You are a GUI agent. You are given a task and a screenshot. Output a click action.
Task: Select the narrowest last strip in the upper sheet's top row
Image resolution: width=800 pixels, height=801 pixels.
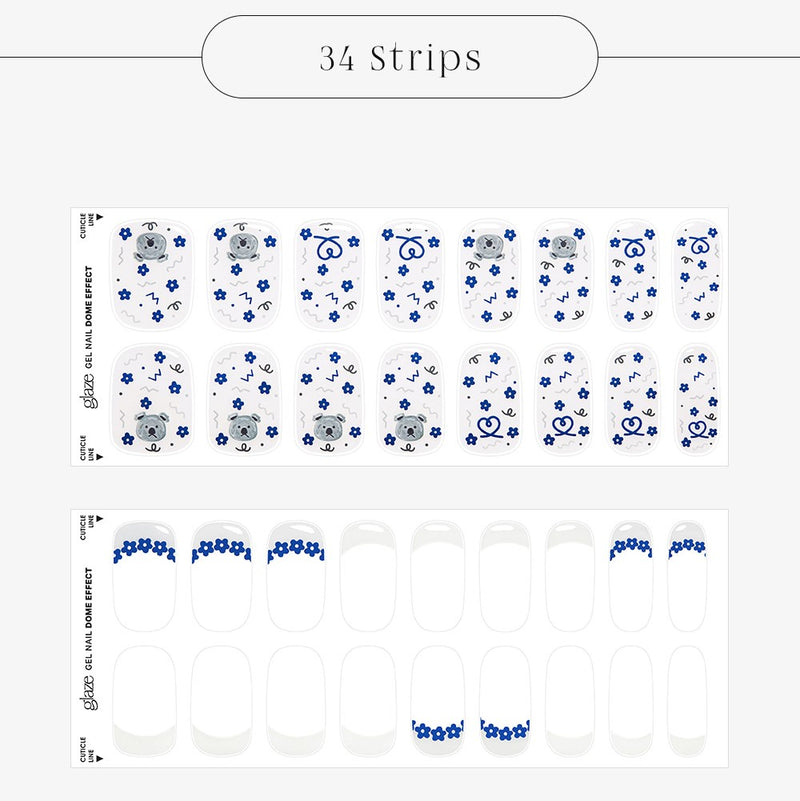697,276
